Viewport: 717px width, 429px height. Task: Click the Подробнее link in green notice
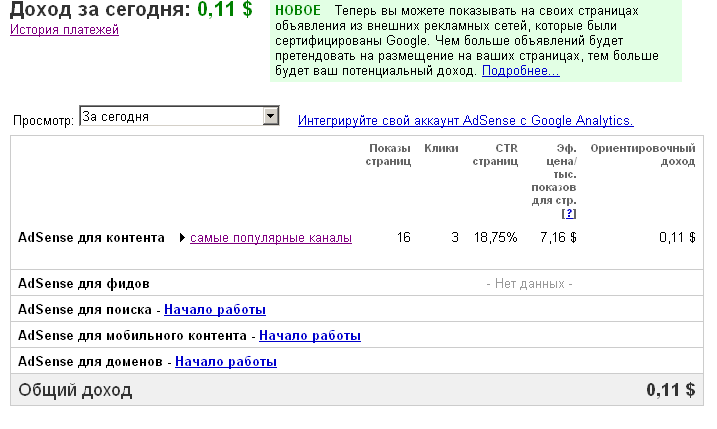click(520, 71)
